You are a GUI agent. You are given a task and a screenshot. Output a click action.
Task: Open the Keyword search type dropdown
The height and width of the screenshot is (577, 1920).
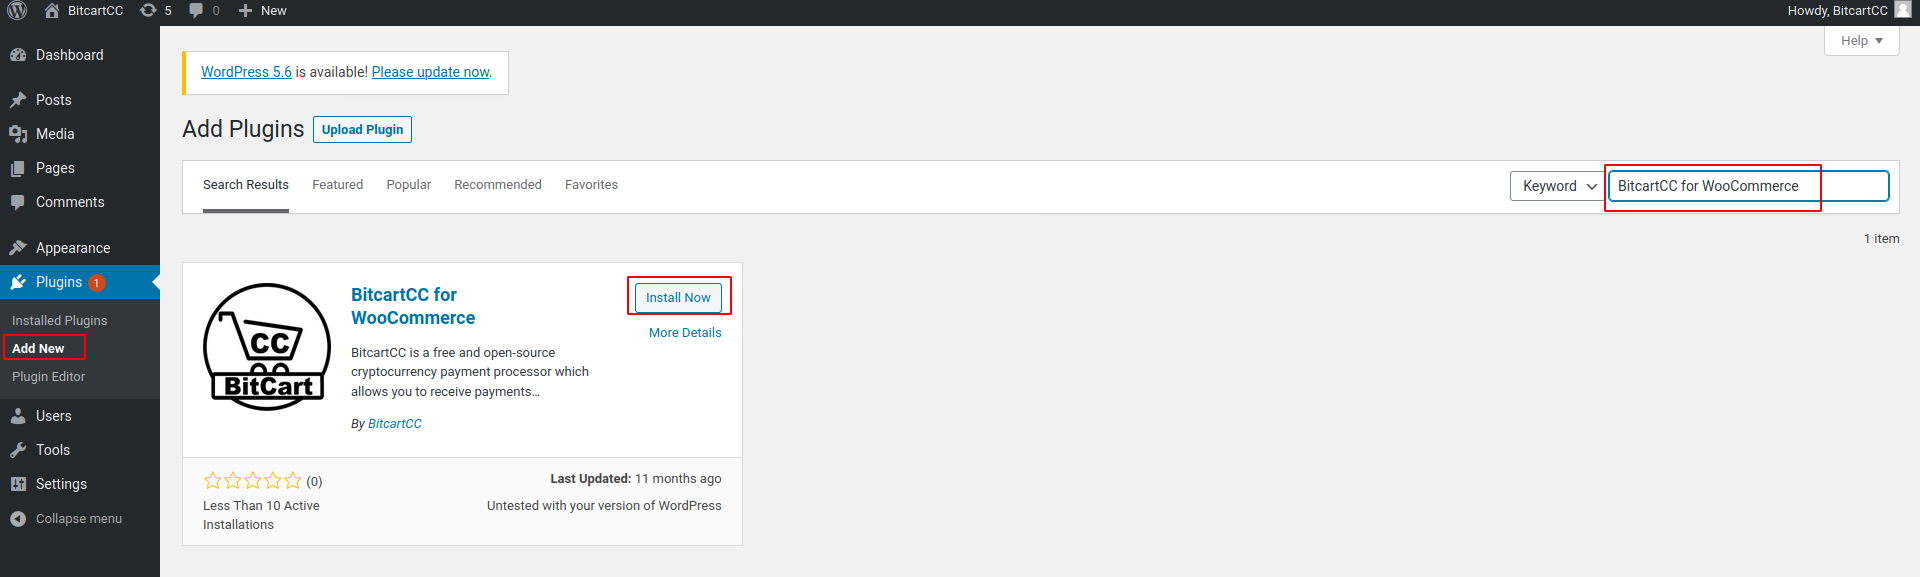tap(1557, 186)
